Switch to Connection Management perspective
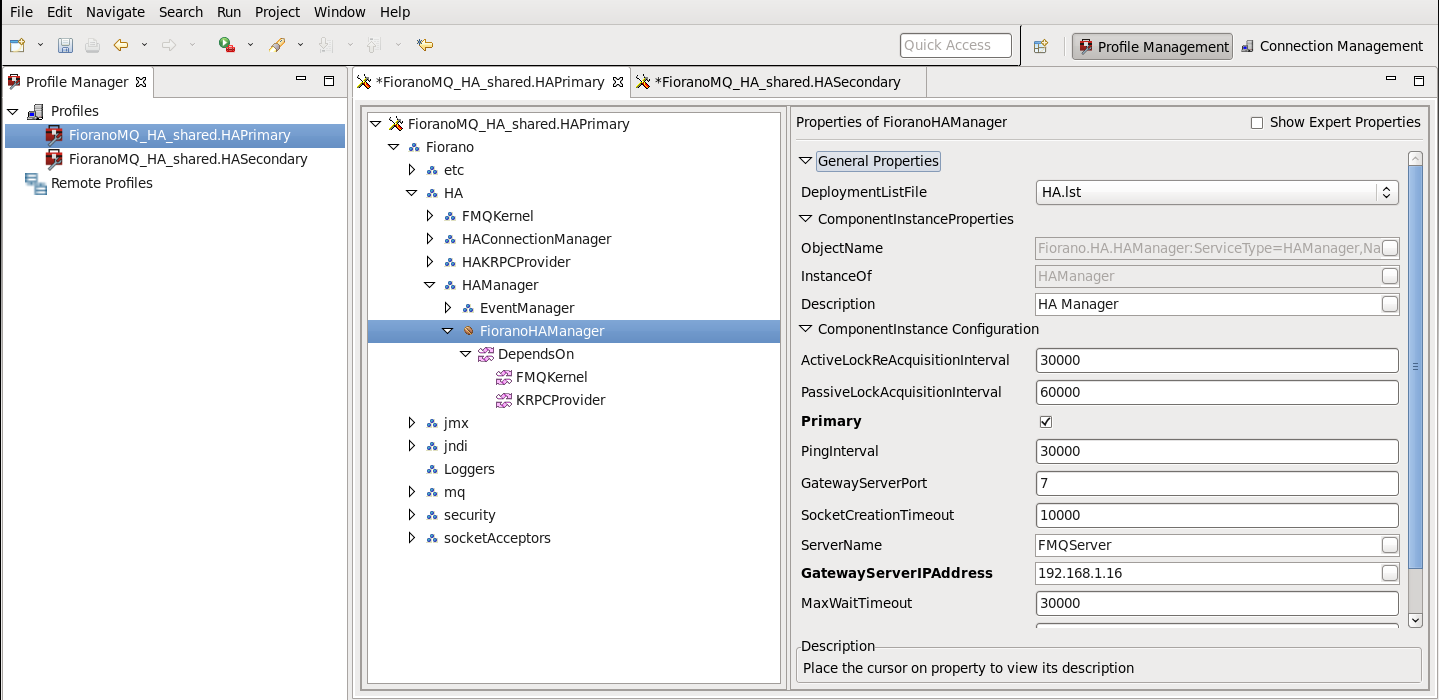The width and height of the screenshot is (1439, 700). (1331, 46)
